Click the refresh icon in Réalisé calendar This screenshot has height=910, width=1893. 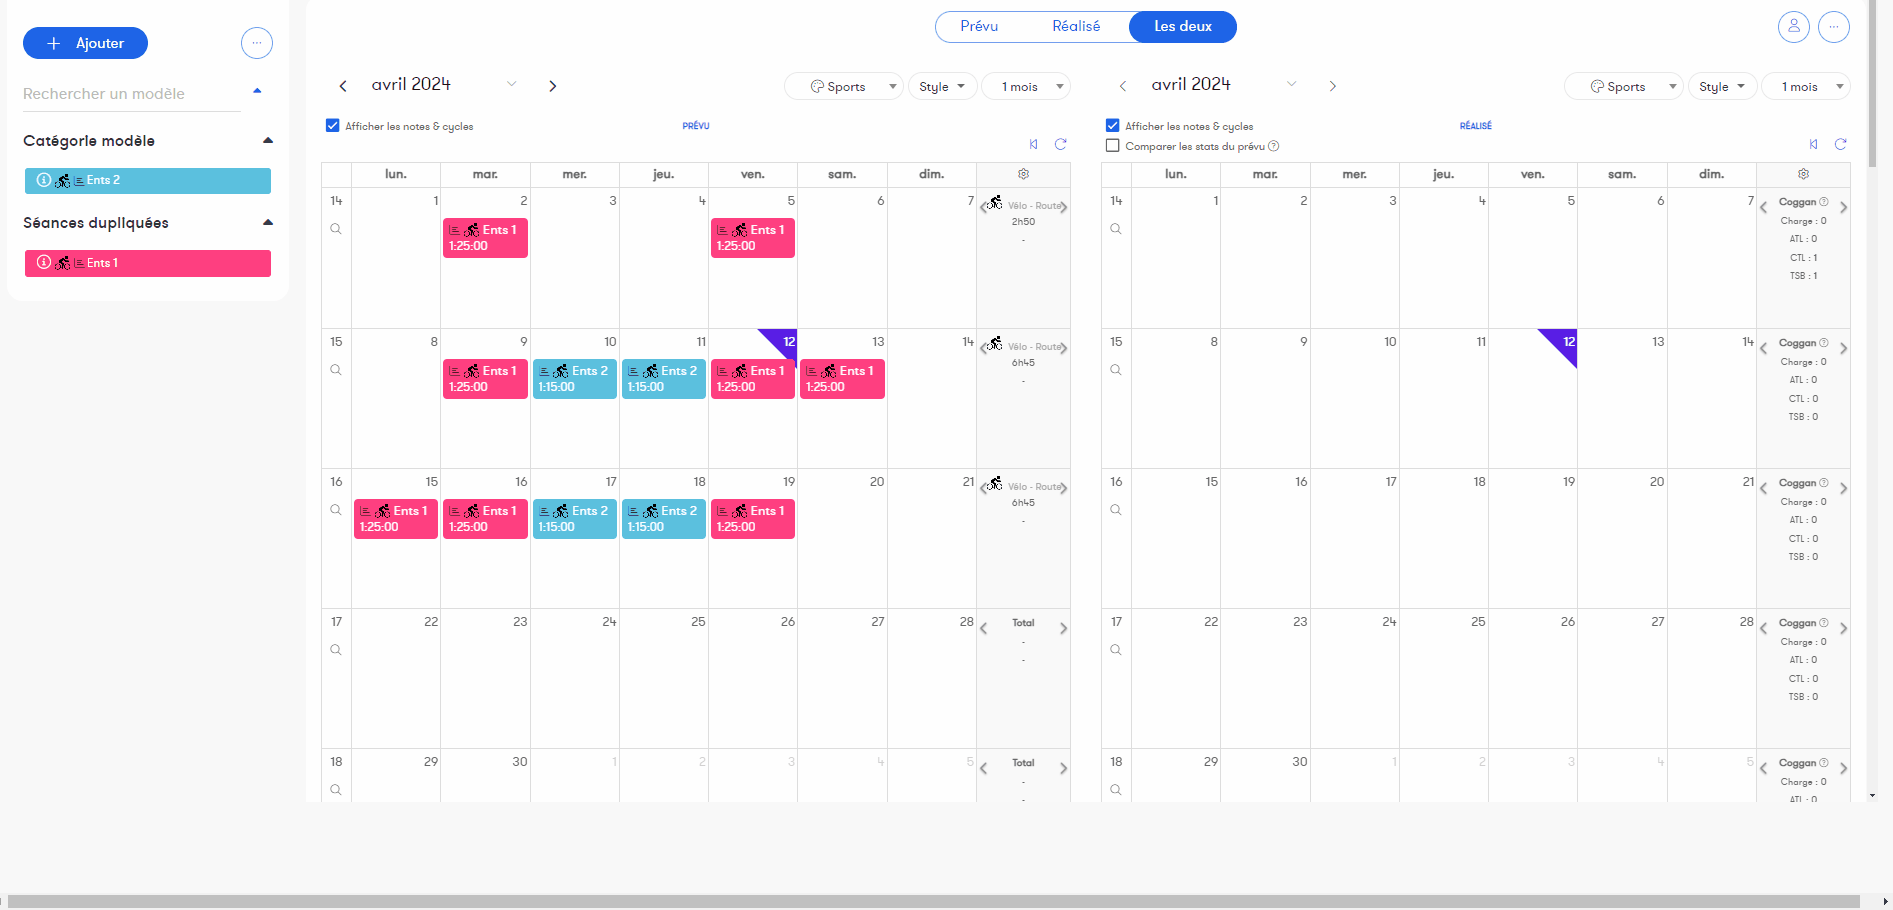click(1840, 144)
